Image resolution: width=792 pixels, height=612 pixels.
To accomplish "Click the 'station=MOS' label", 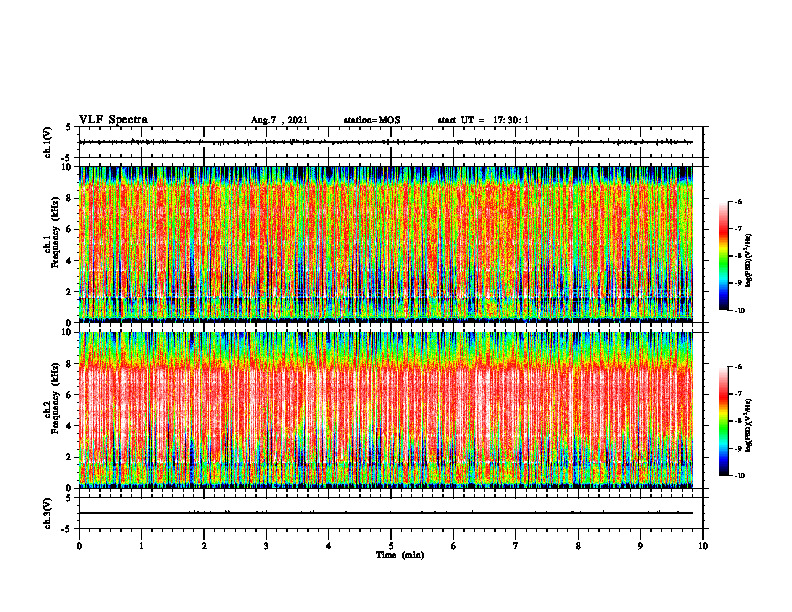I will point(372,120).
